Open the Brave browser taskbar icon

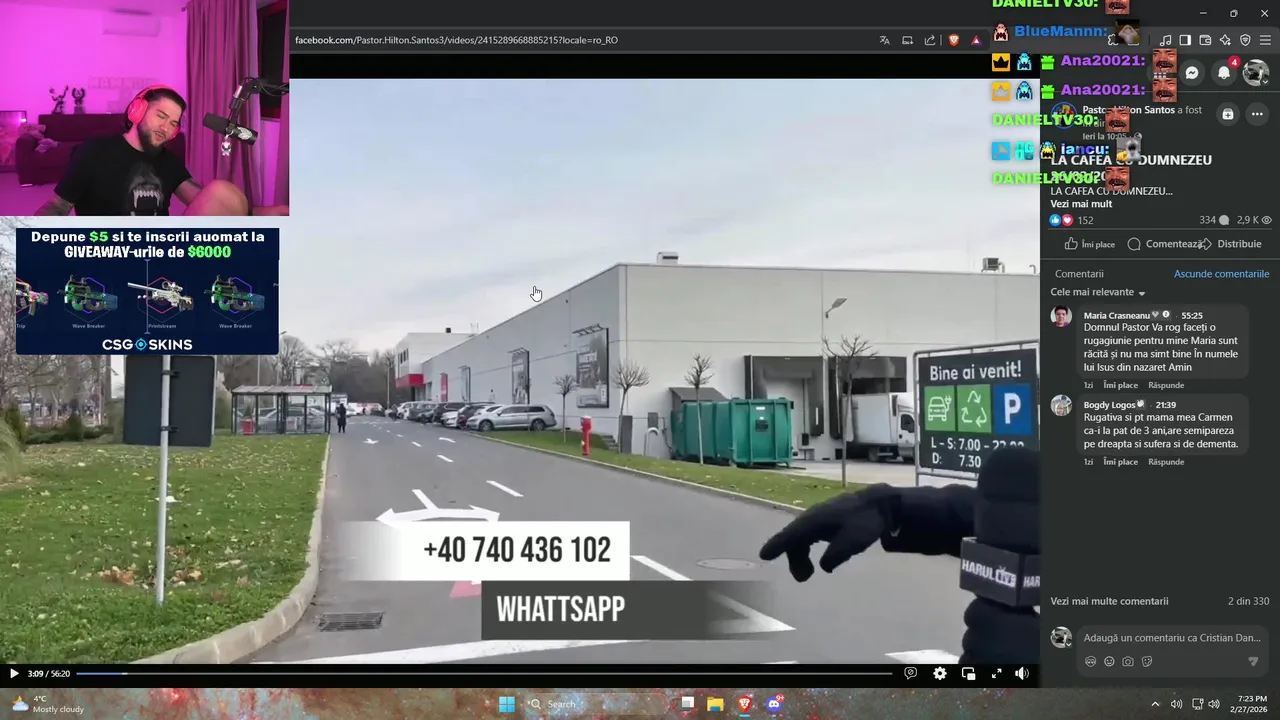pyautogui.click(x=744, y=704)
